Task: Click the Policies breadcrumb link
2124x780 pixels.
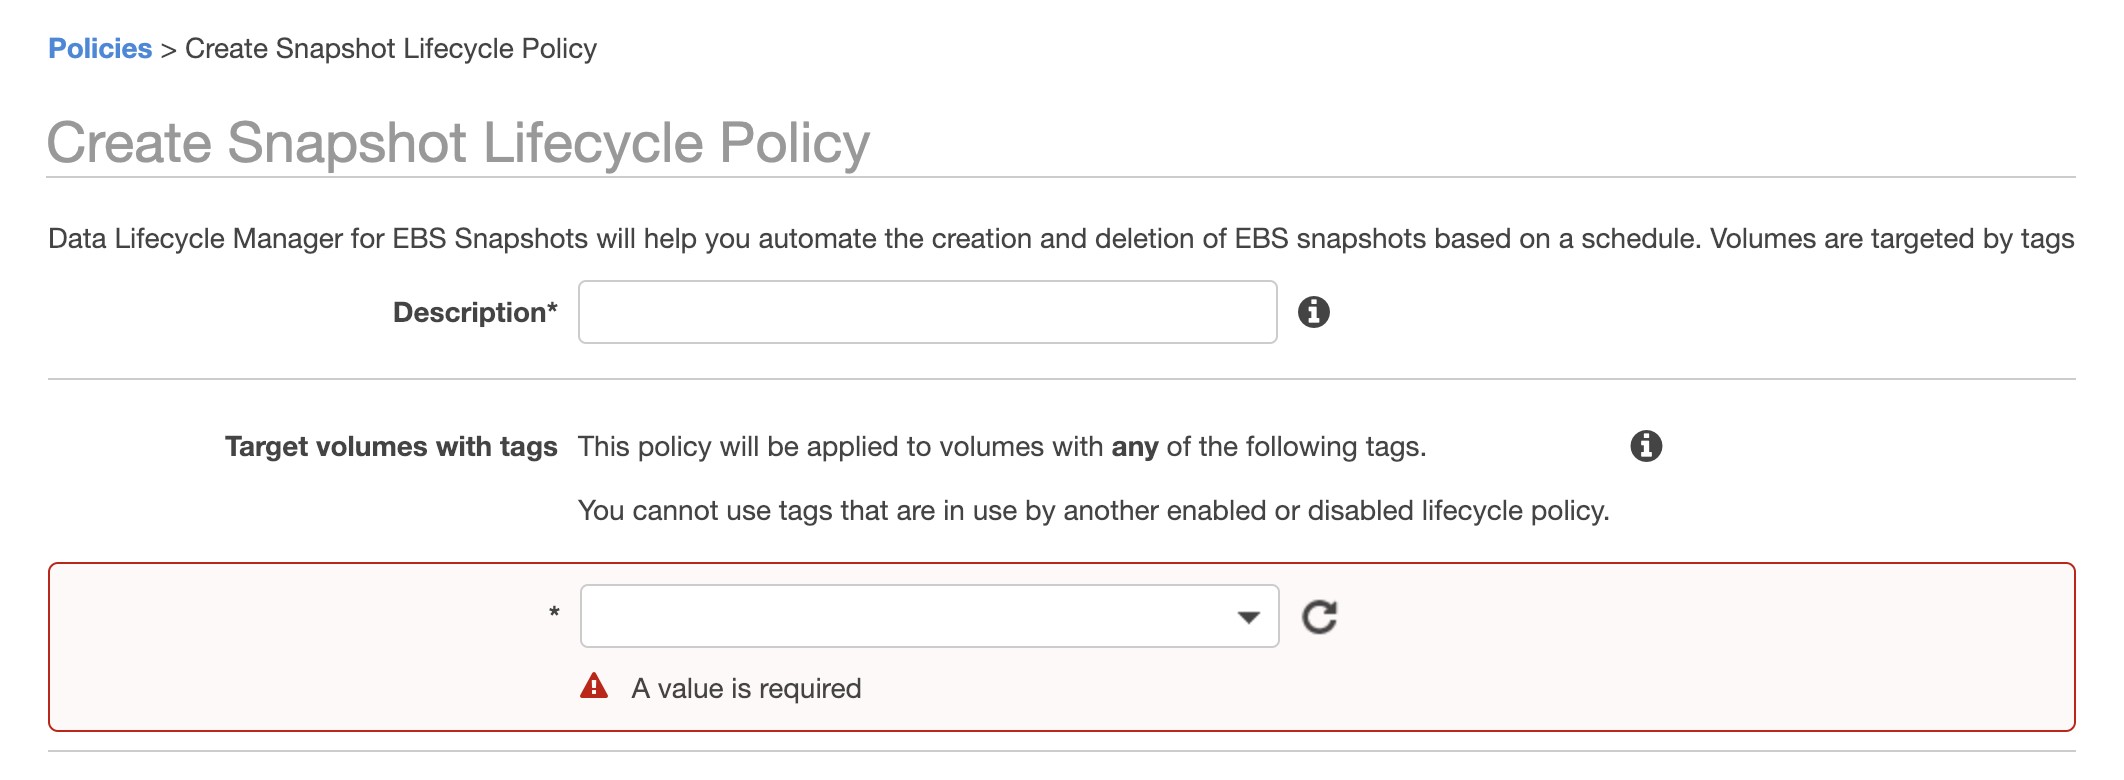Action: click(100, 49)
